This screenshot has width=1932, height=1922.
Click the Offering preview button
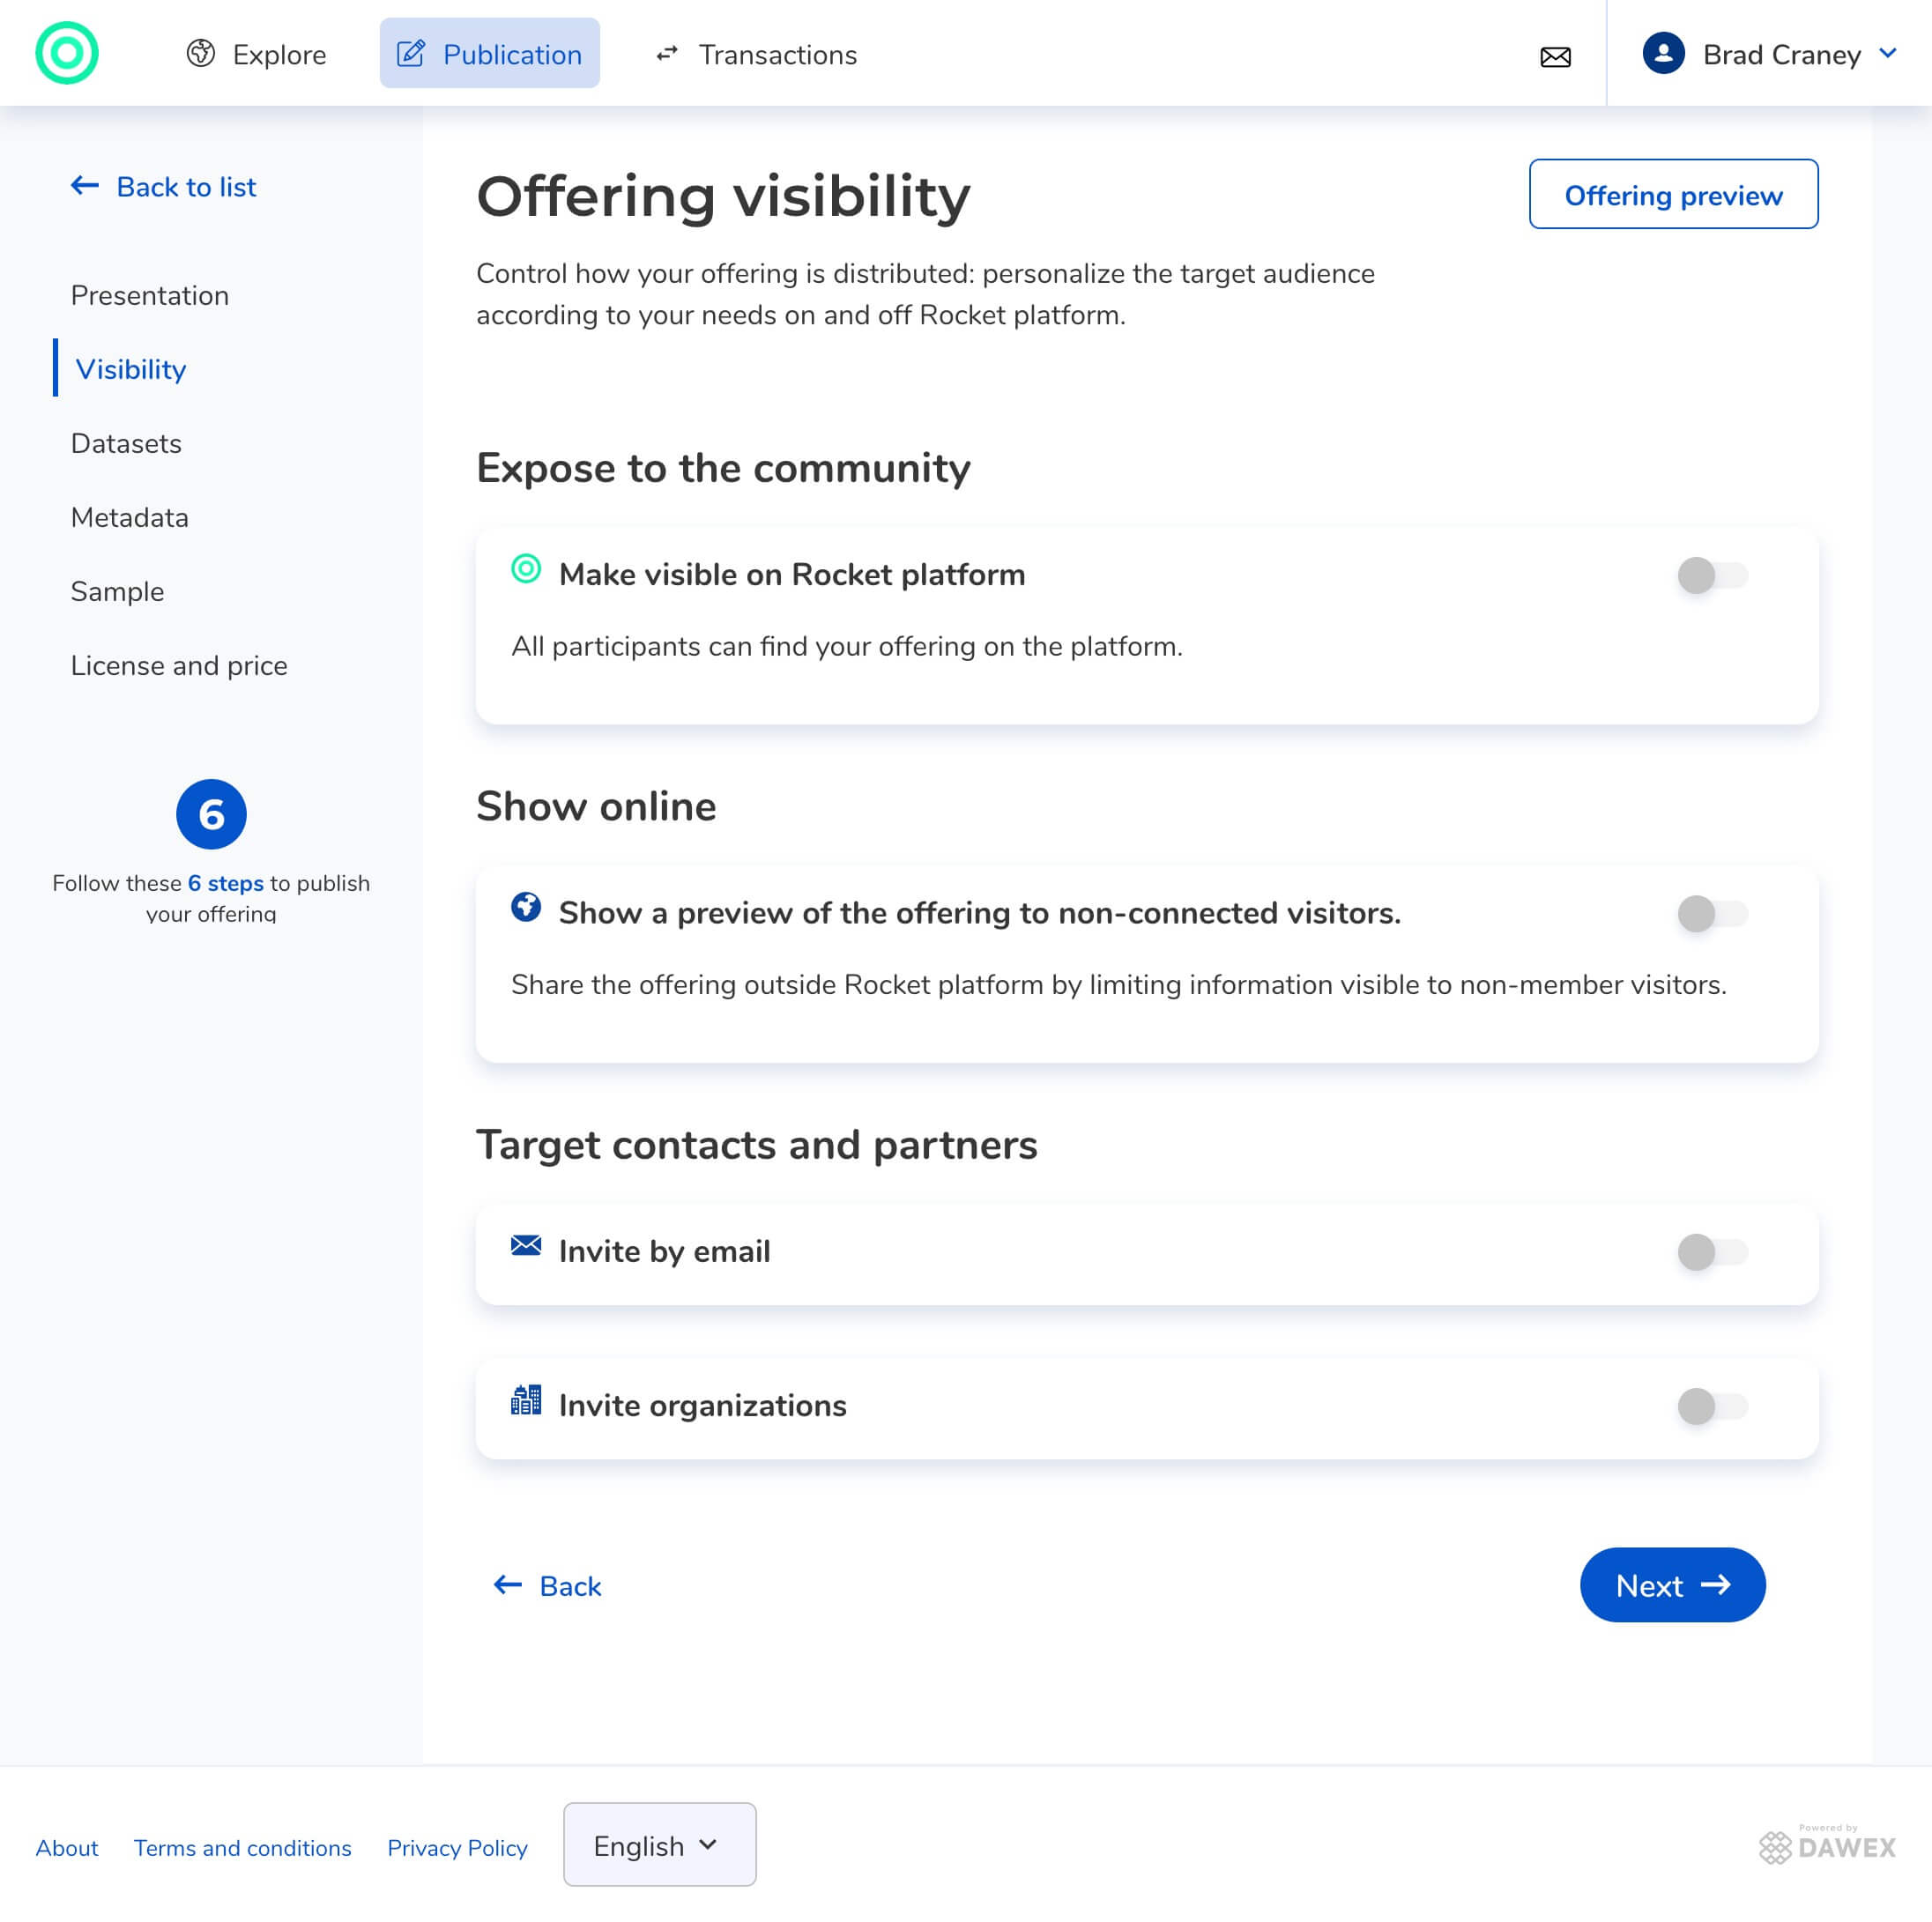(x=1673, y=195)
